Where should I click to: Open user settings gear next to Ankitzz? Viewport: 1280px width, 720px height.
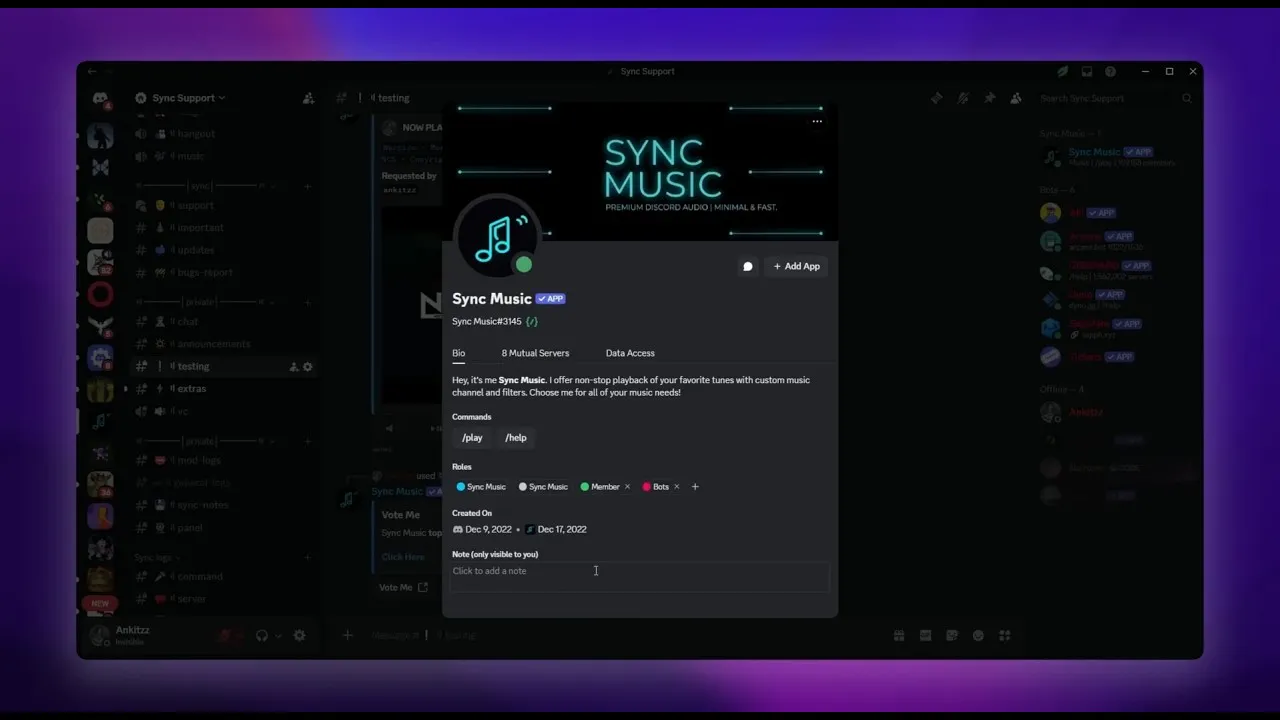pos(299,636)
